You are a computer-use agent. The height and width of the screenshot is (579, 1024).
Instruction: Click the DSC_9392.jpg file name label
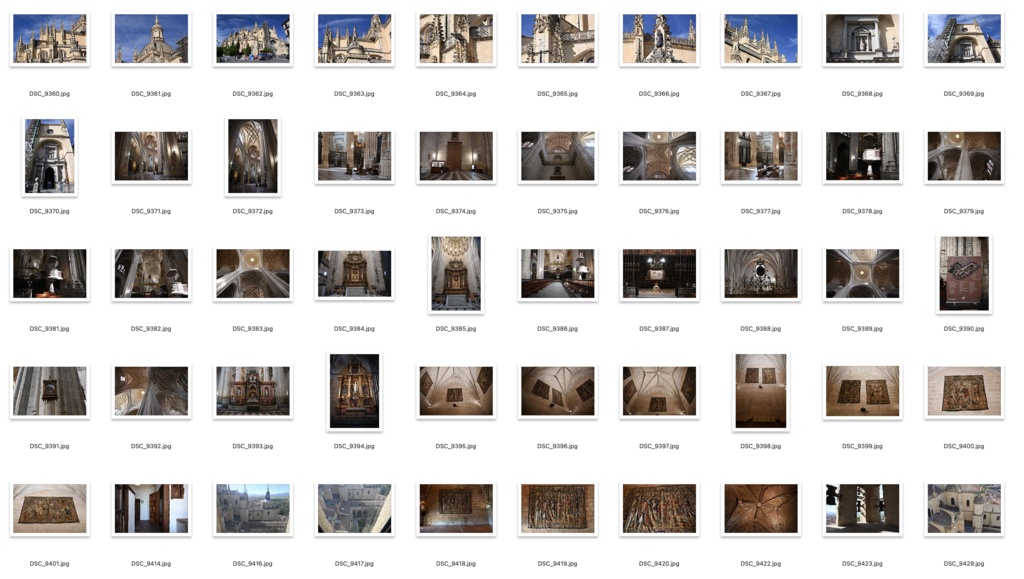(151, 446)
